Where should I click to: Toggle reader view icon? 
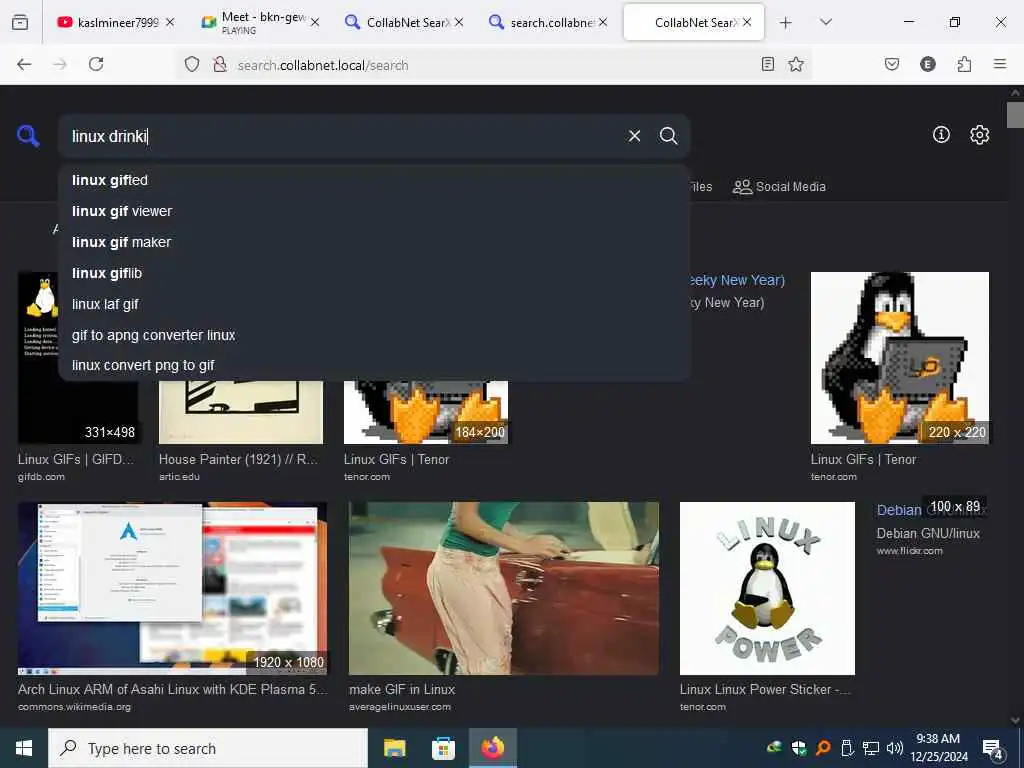coord(768,64)
